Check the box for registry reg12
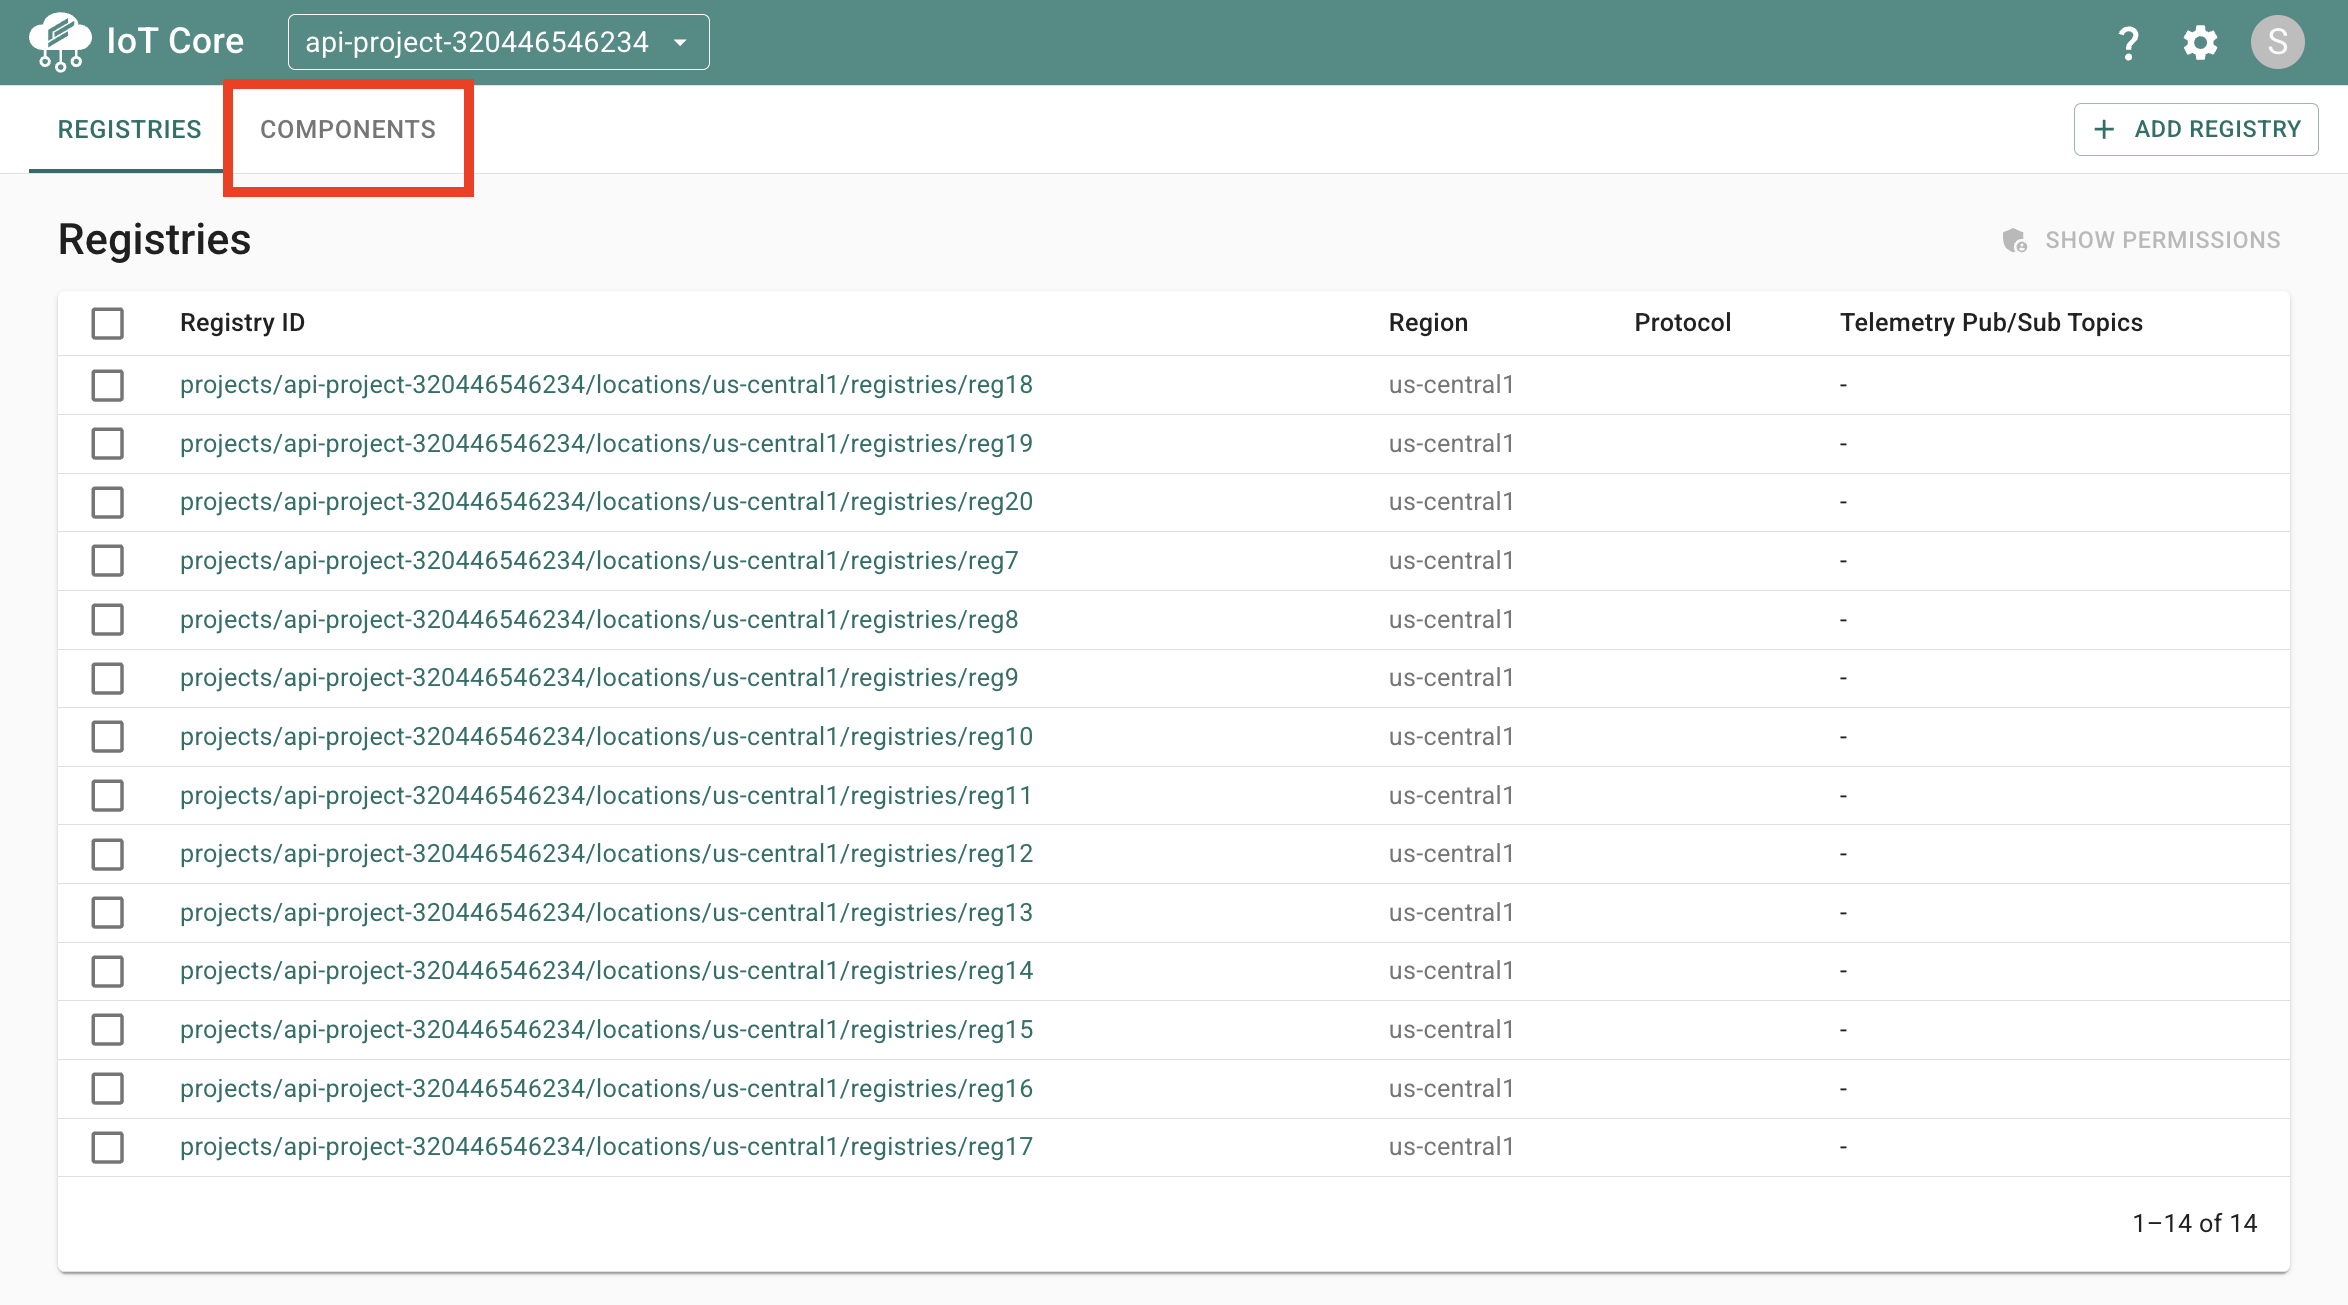2348x1305 pixels. pyautogui.click(x=108, y=854)
